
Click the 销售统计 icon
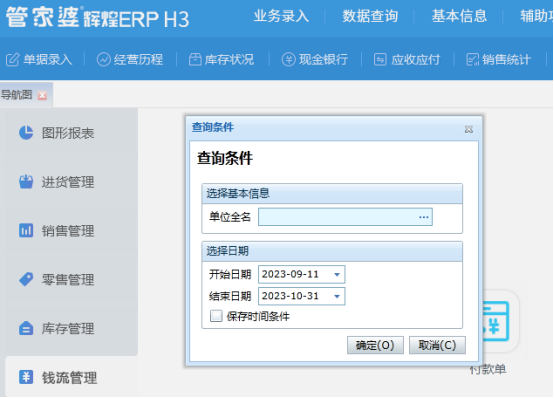[x=472, y=59]
